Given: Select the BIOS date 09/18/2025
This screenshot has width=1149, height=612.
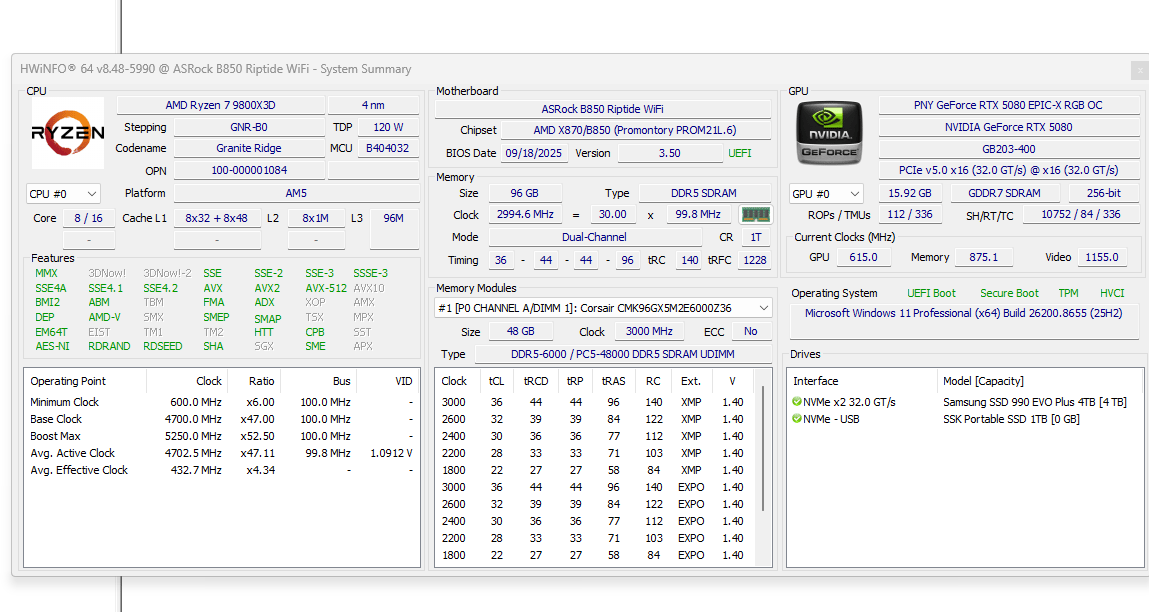Looking at the screenshot, I should click(x=533, y=152).
